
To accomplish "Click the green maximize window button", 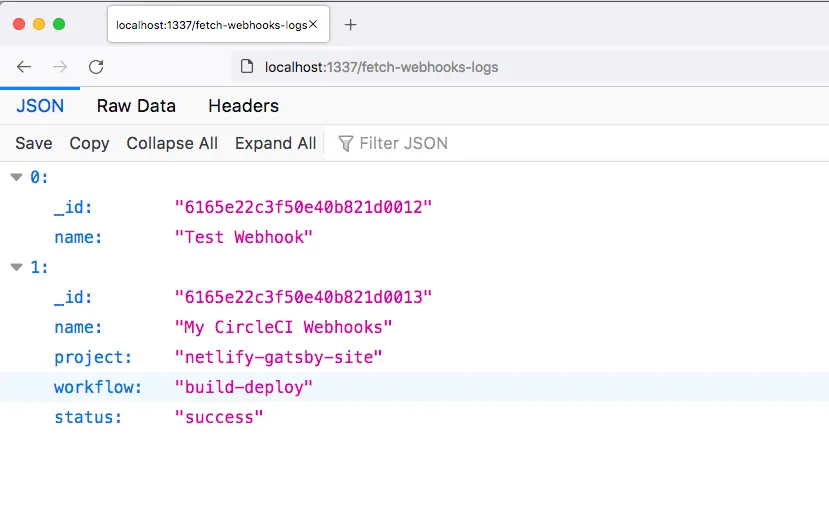I will [59, 24].
